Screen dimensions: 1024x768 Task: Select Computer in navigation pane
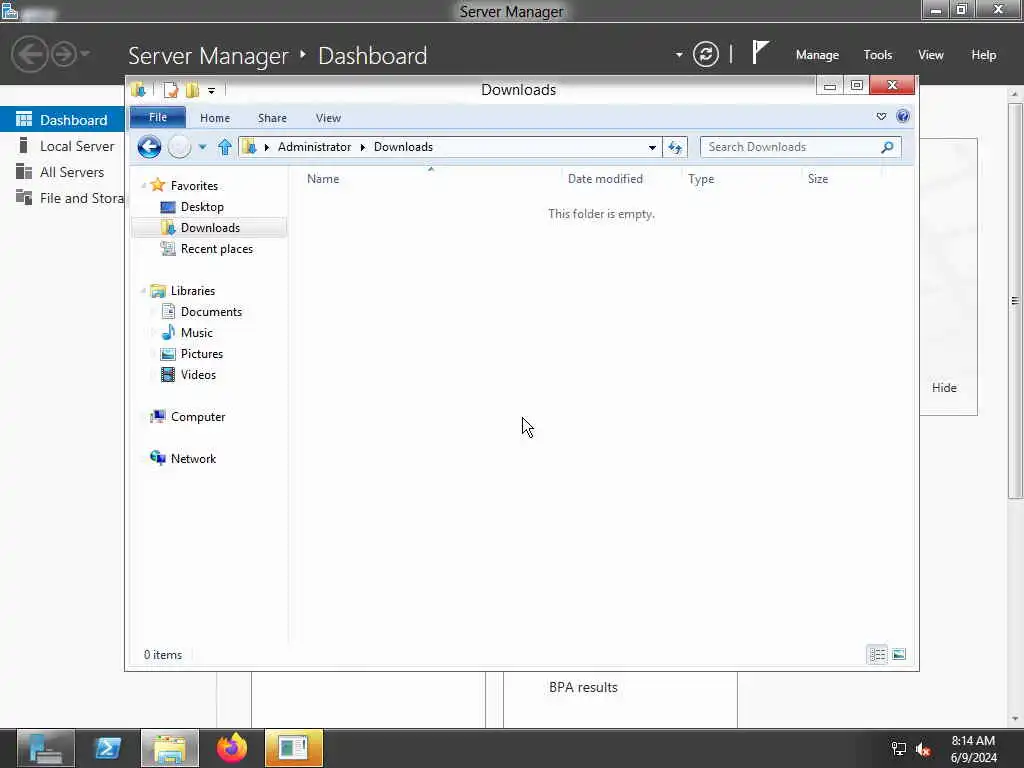click(198, 417)
